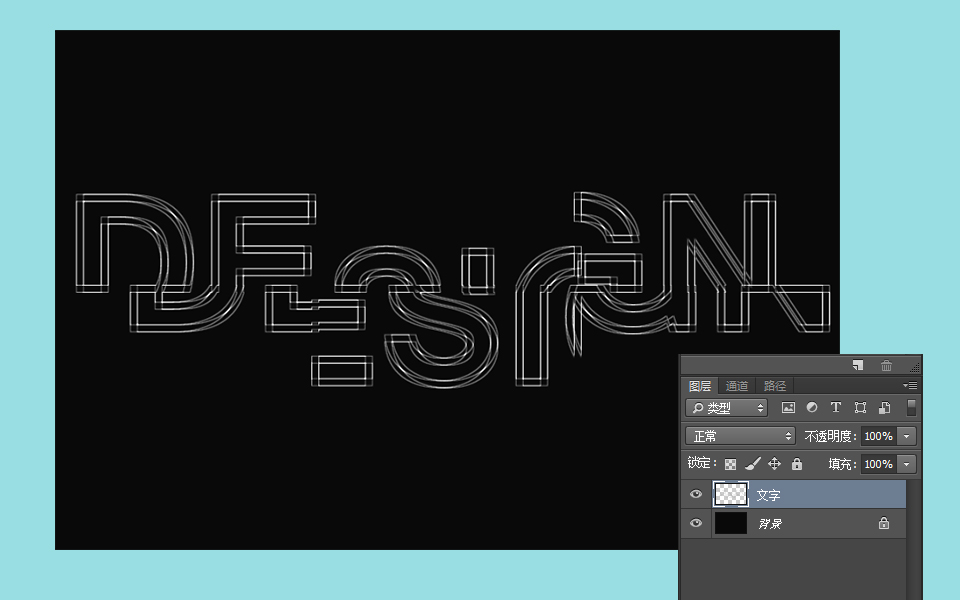Filter layers by type (T) icon
960x600 pixels.
(x=835, y=408)
